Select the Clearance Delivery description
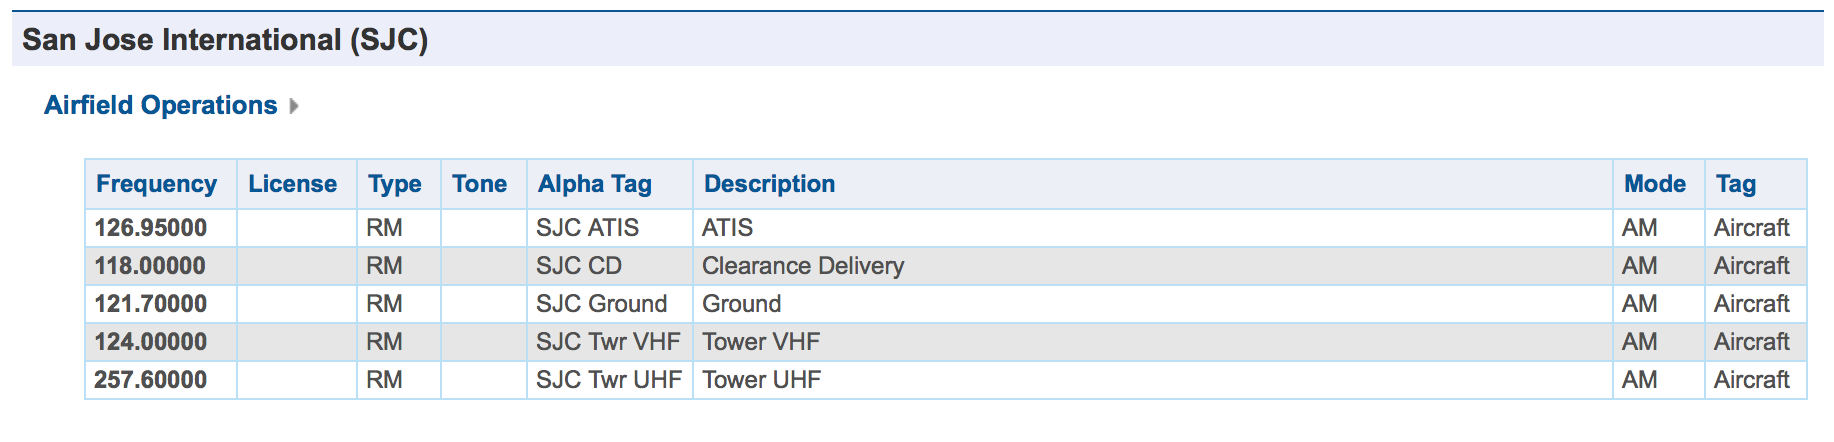 coord(803,266)
